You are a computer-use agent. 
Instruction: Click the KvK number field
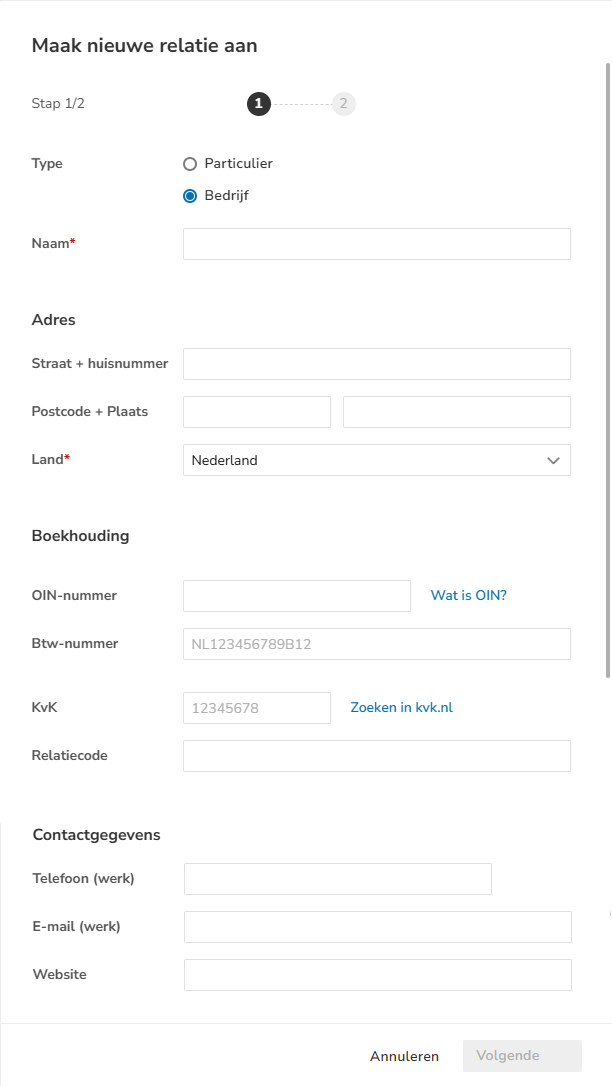coord(257,708)
